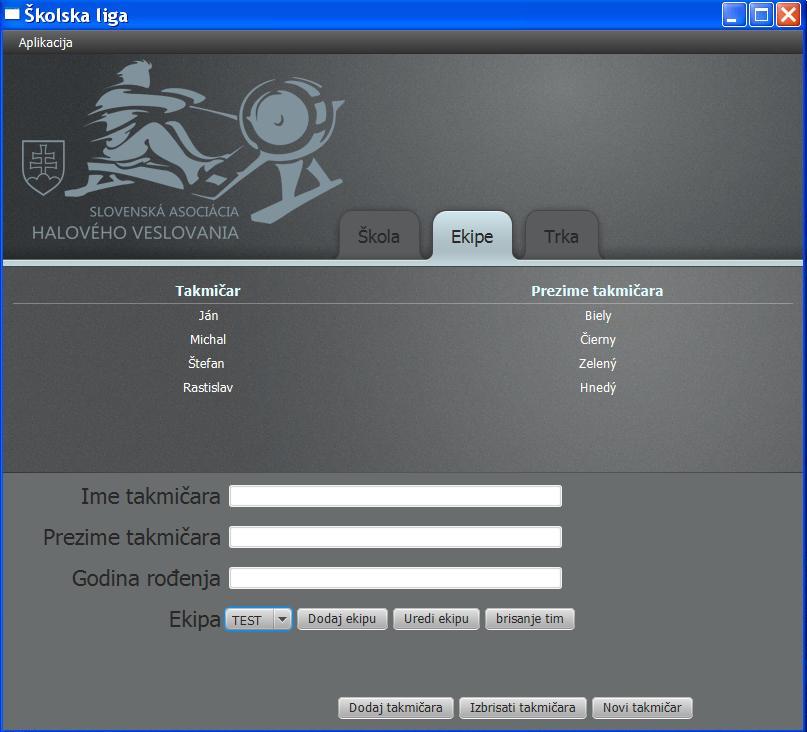This screenshot has width=807, height=732.
Task: Click the surname Zelený cell
Action: coord(598,363)
